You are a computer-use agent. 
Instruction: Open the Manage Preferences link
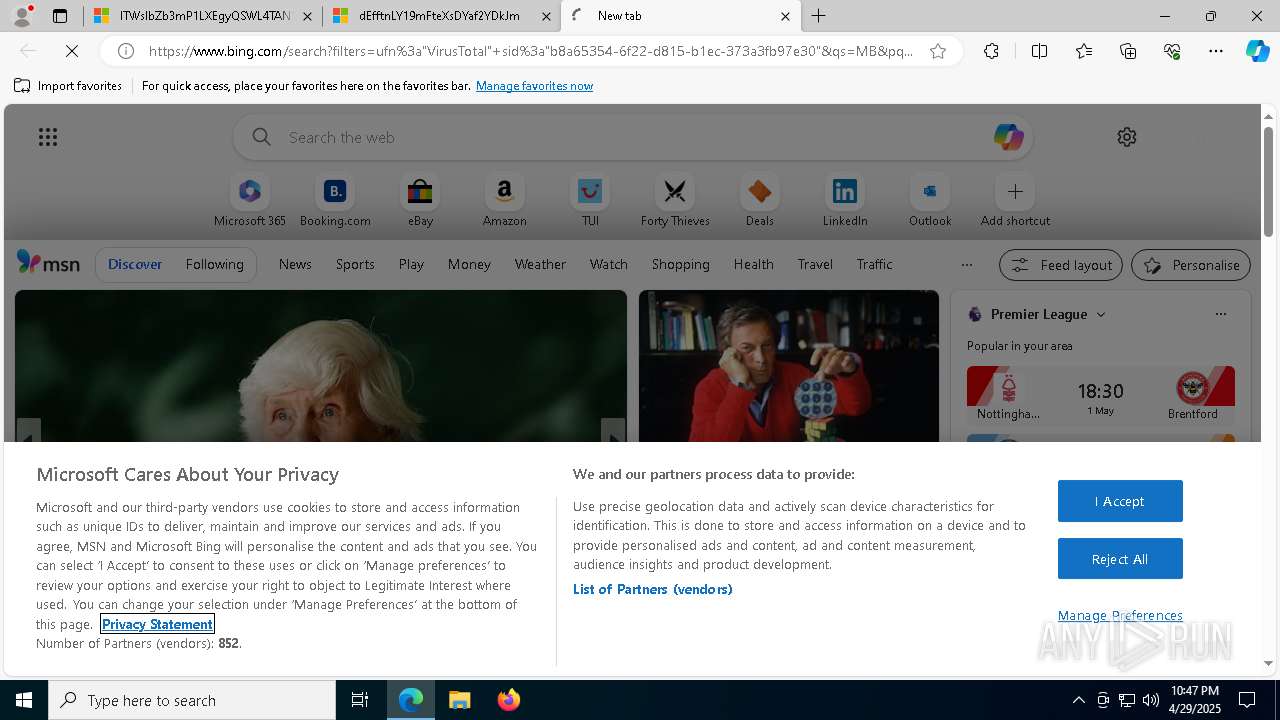1120,615
